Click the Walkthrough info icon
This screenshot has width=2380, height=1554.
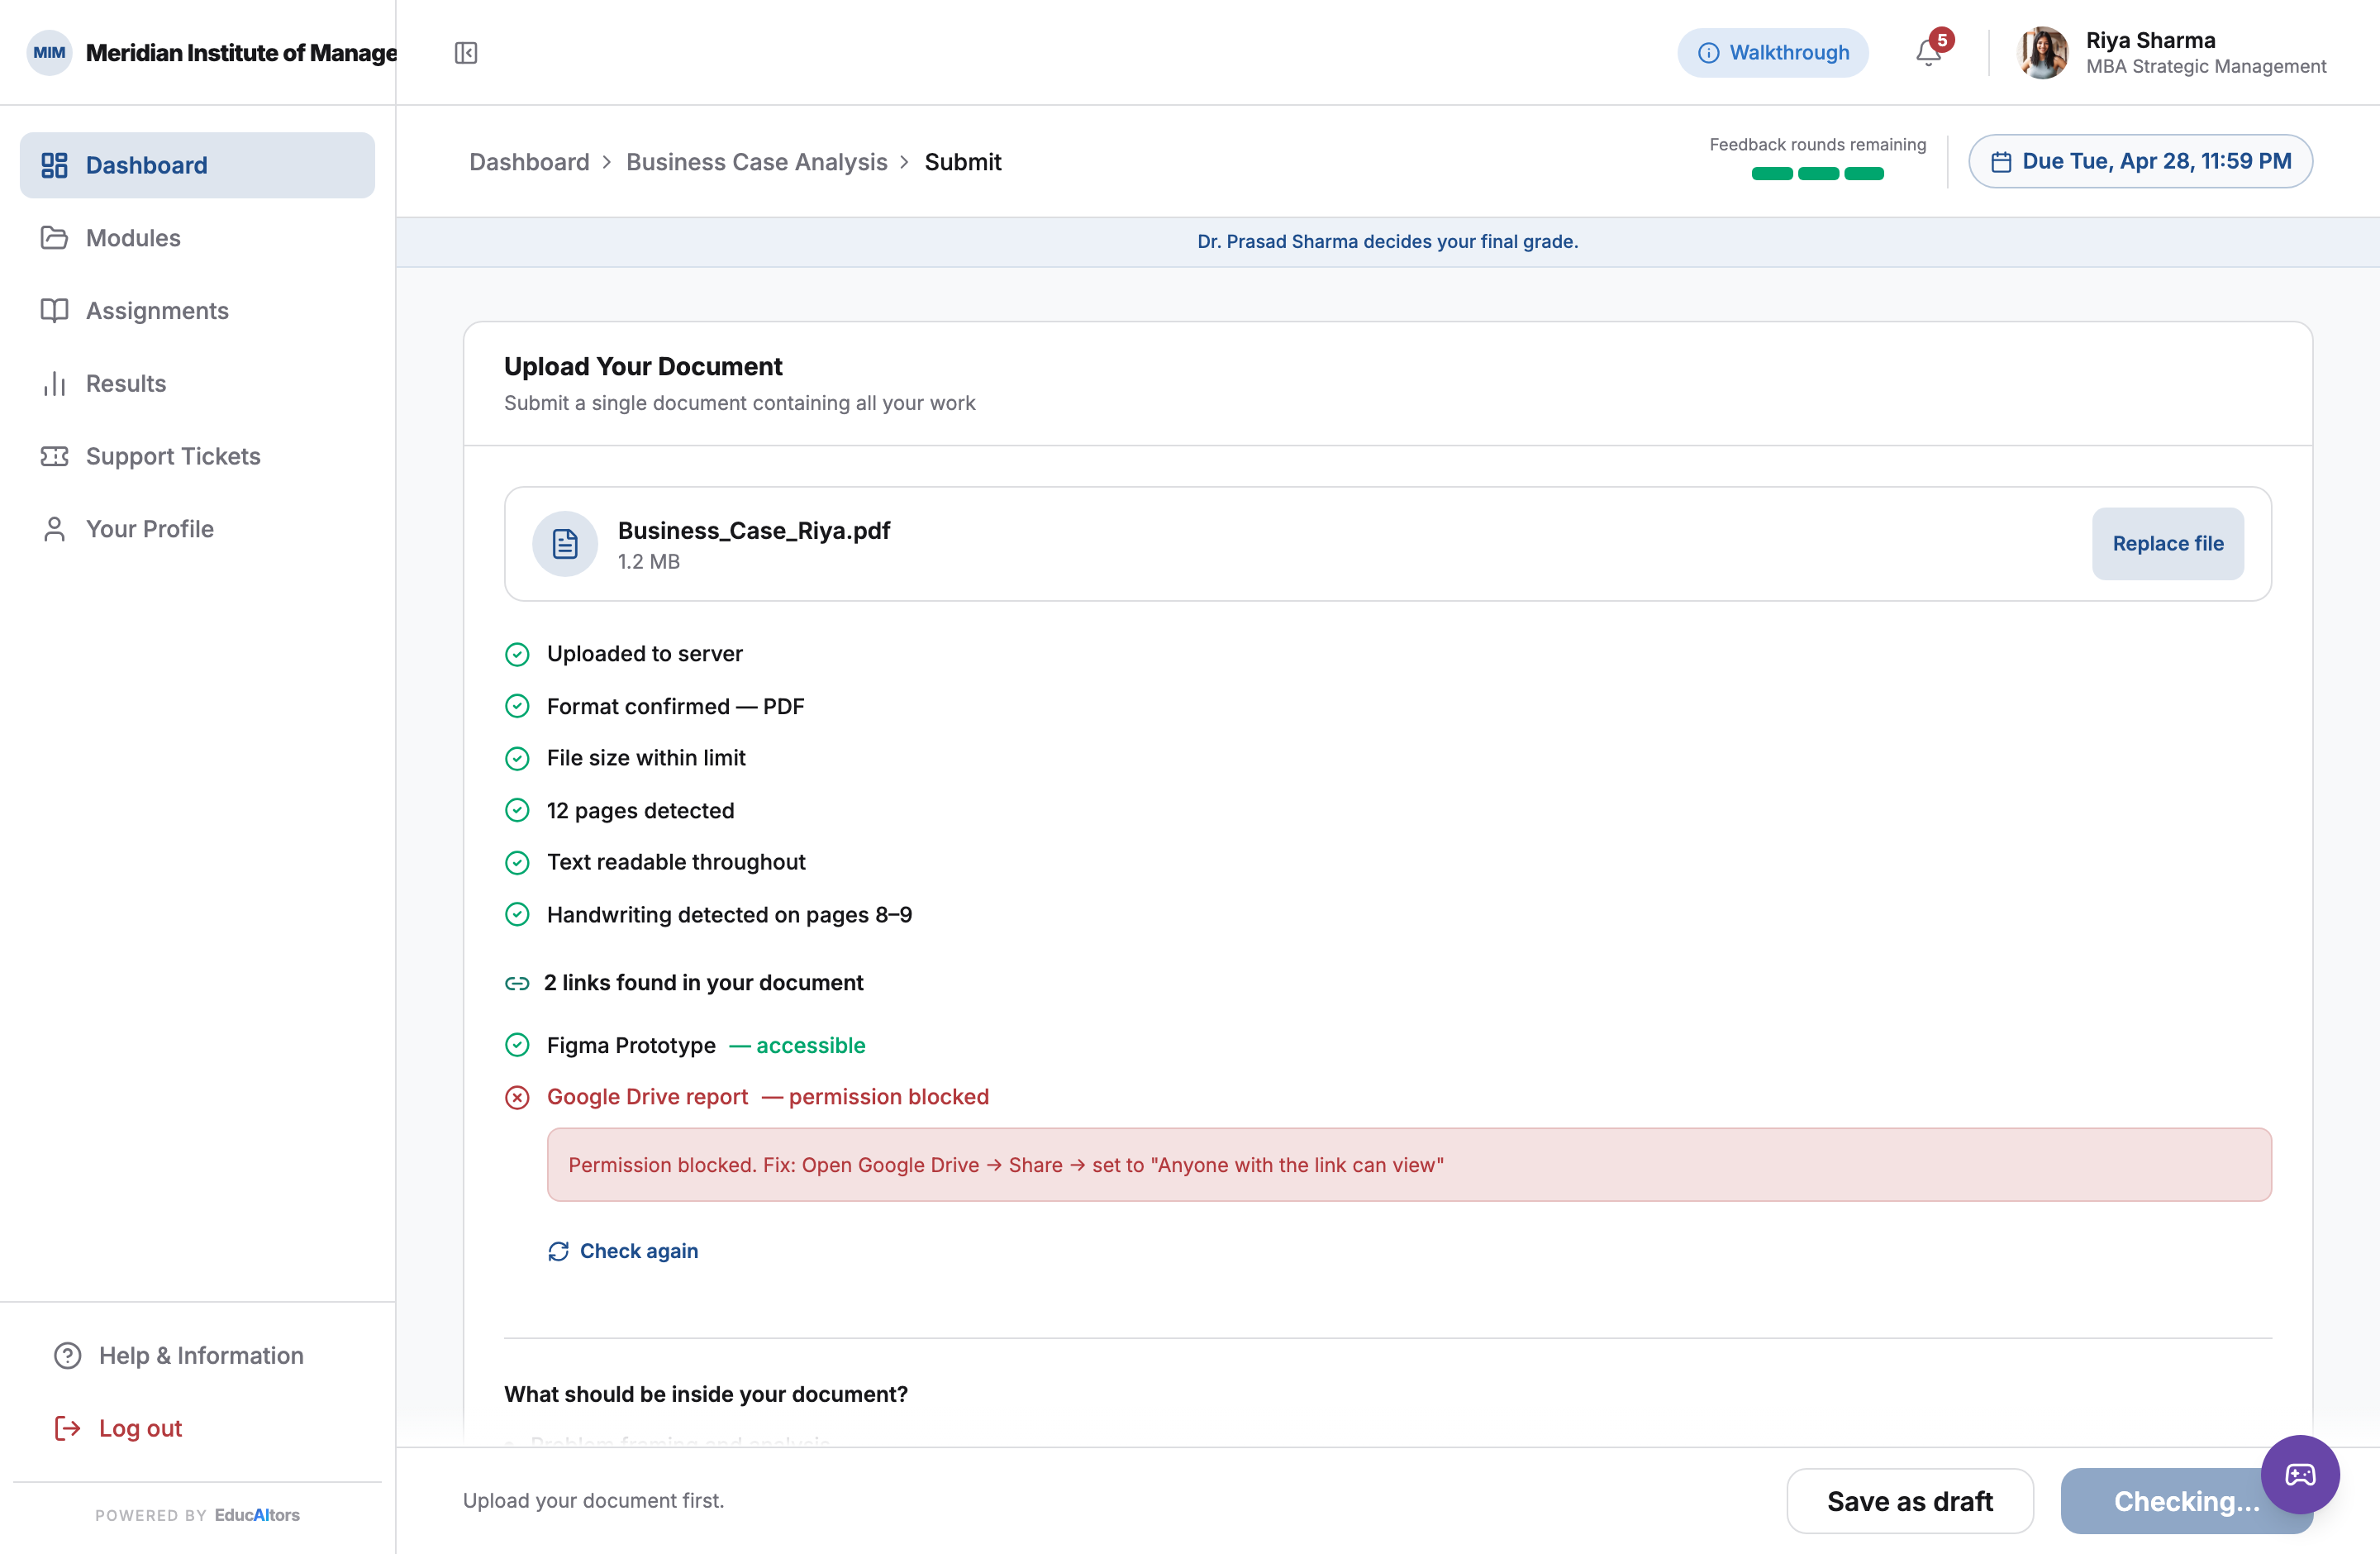click(1709, 53)
